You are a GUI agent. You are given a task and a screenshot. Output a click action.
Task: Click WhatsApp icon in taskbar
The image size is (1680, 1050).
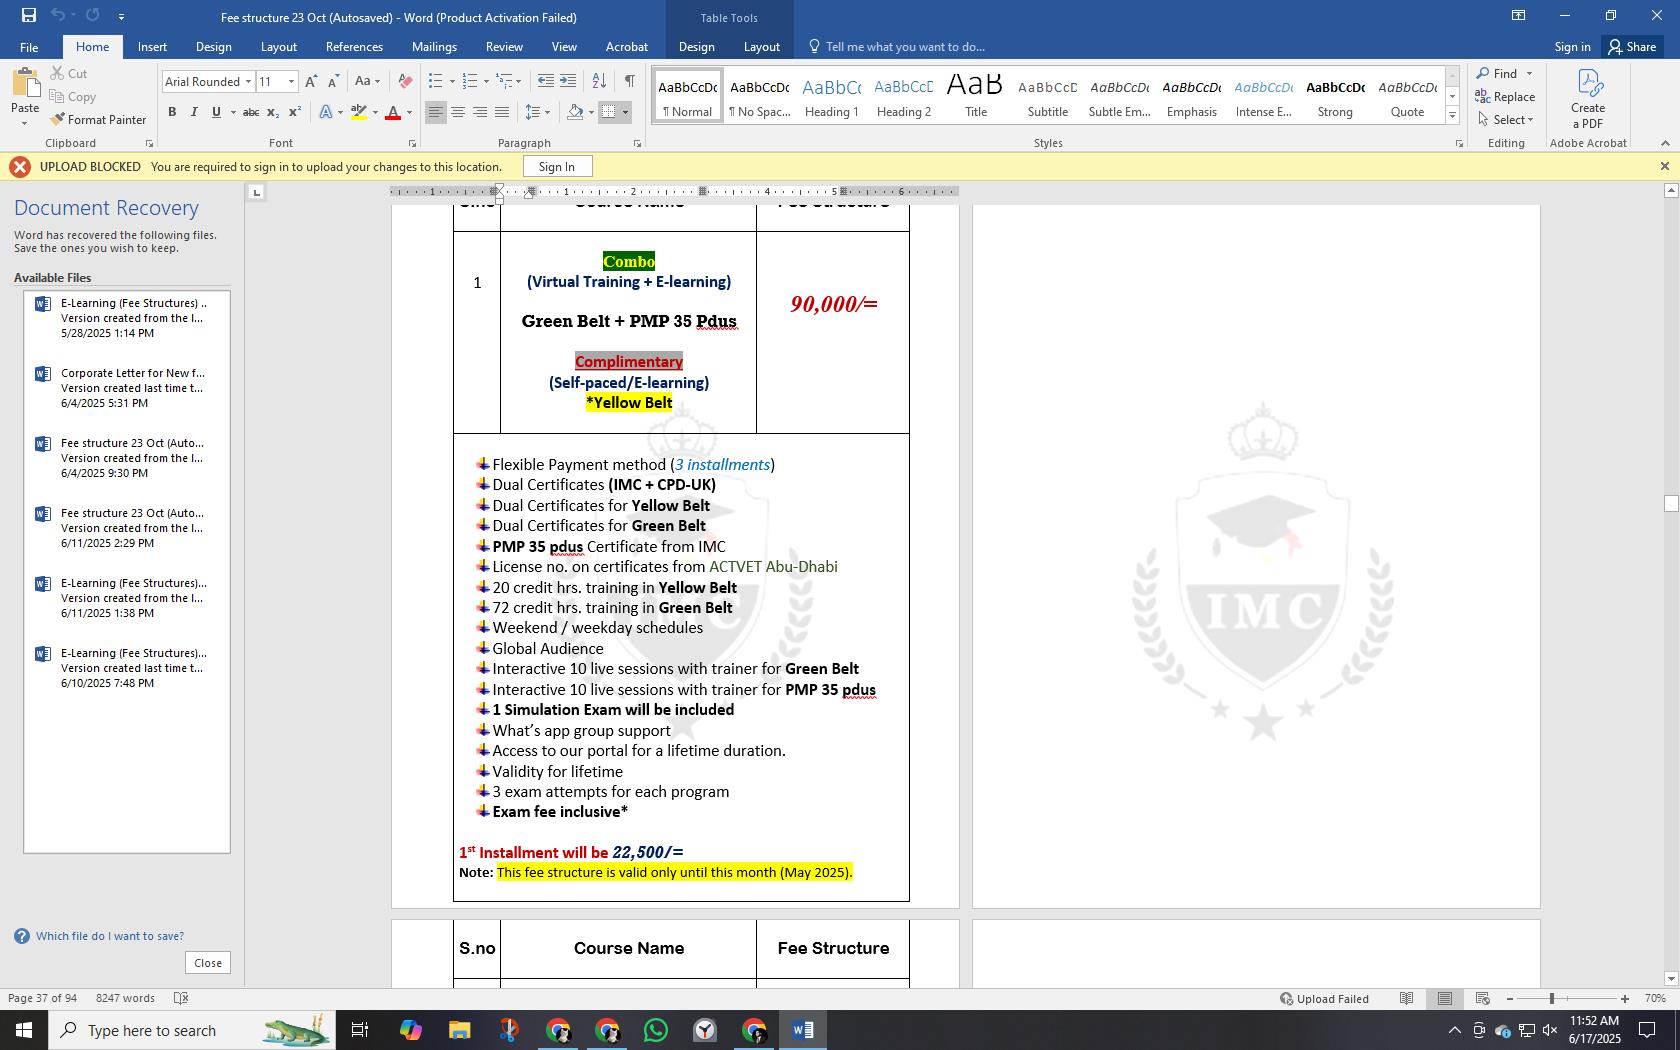tap(656, 1030)
